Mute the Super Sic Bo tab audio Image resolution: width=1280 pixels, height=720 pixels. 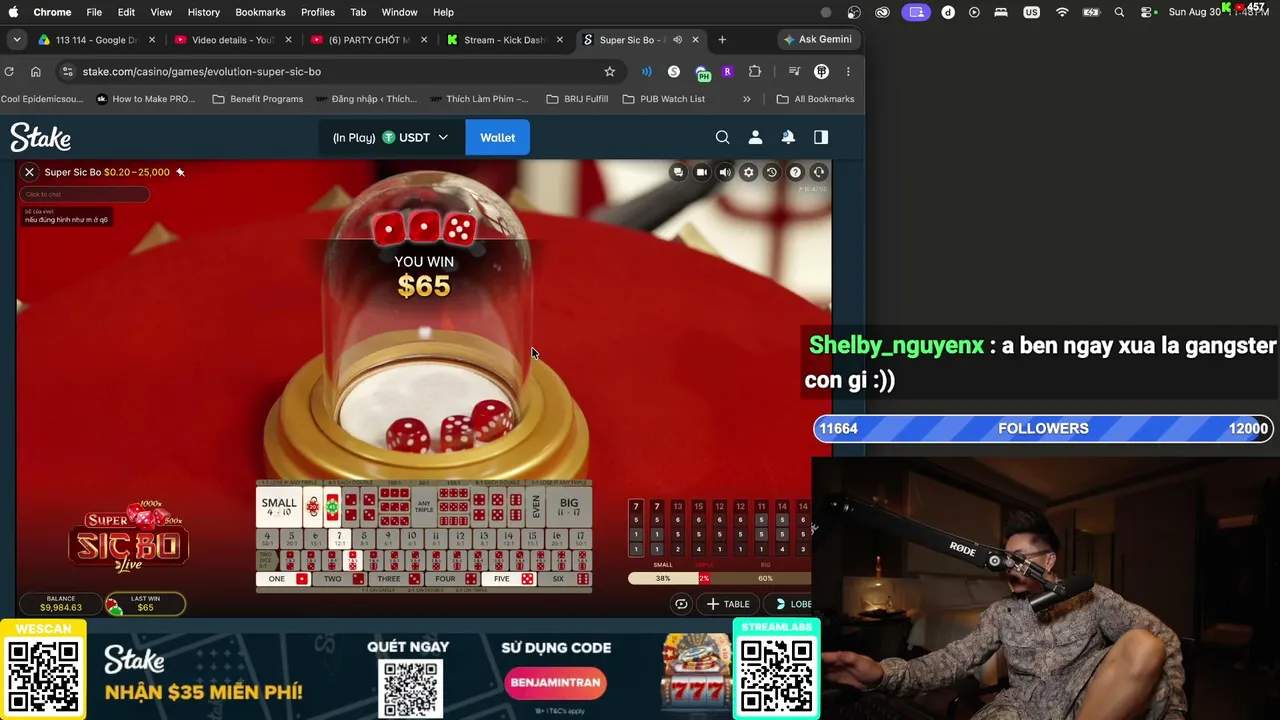pyautogui.click(x=677, y=40)
